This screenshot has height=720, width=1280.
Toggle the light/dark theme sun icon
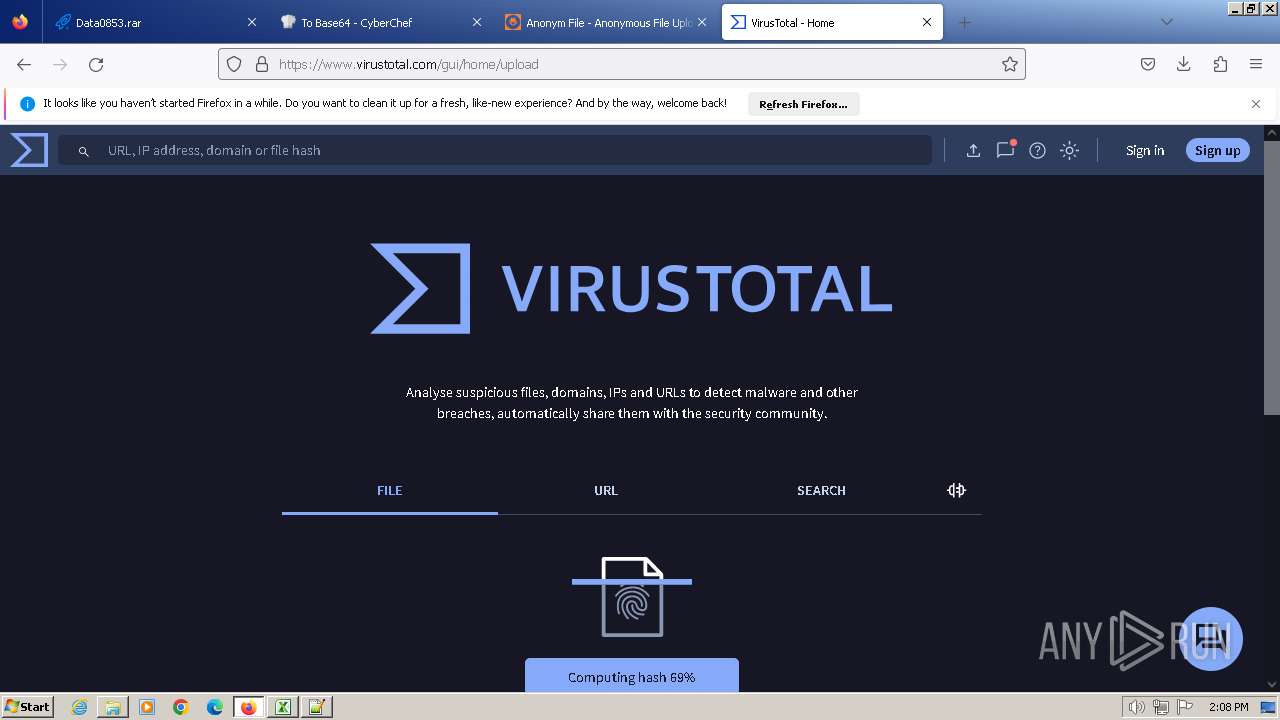pyautogui.click(x=1070, y=151)
